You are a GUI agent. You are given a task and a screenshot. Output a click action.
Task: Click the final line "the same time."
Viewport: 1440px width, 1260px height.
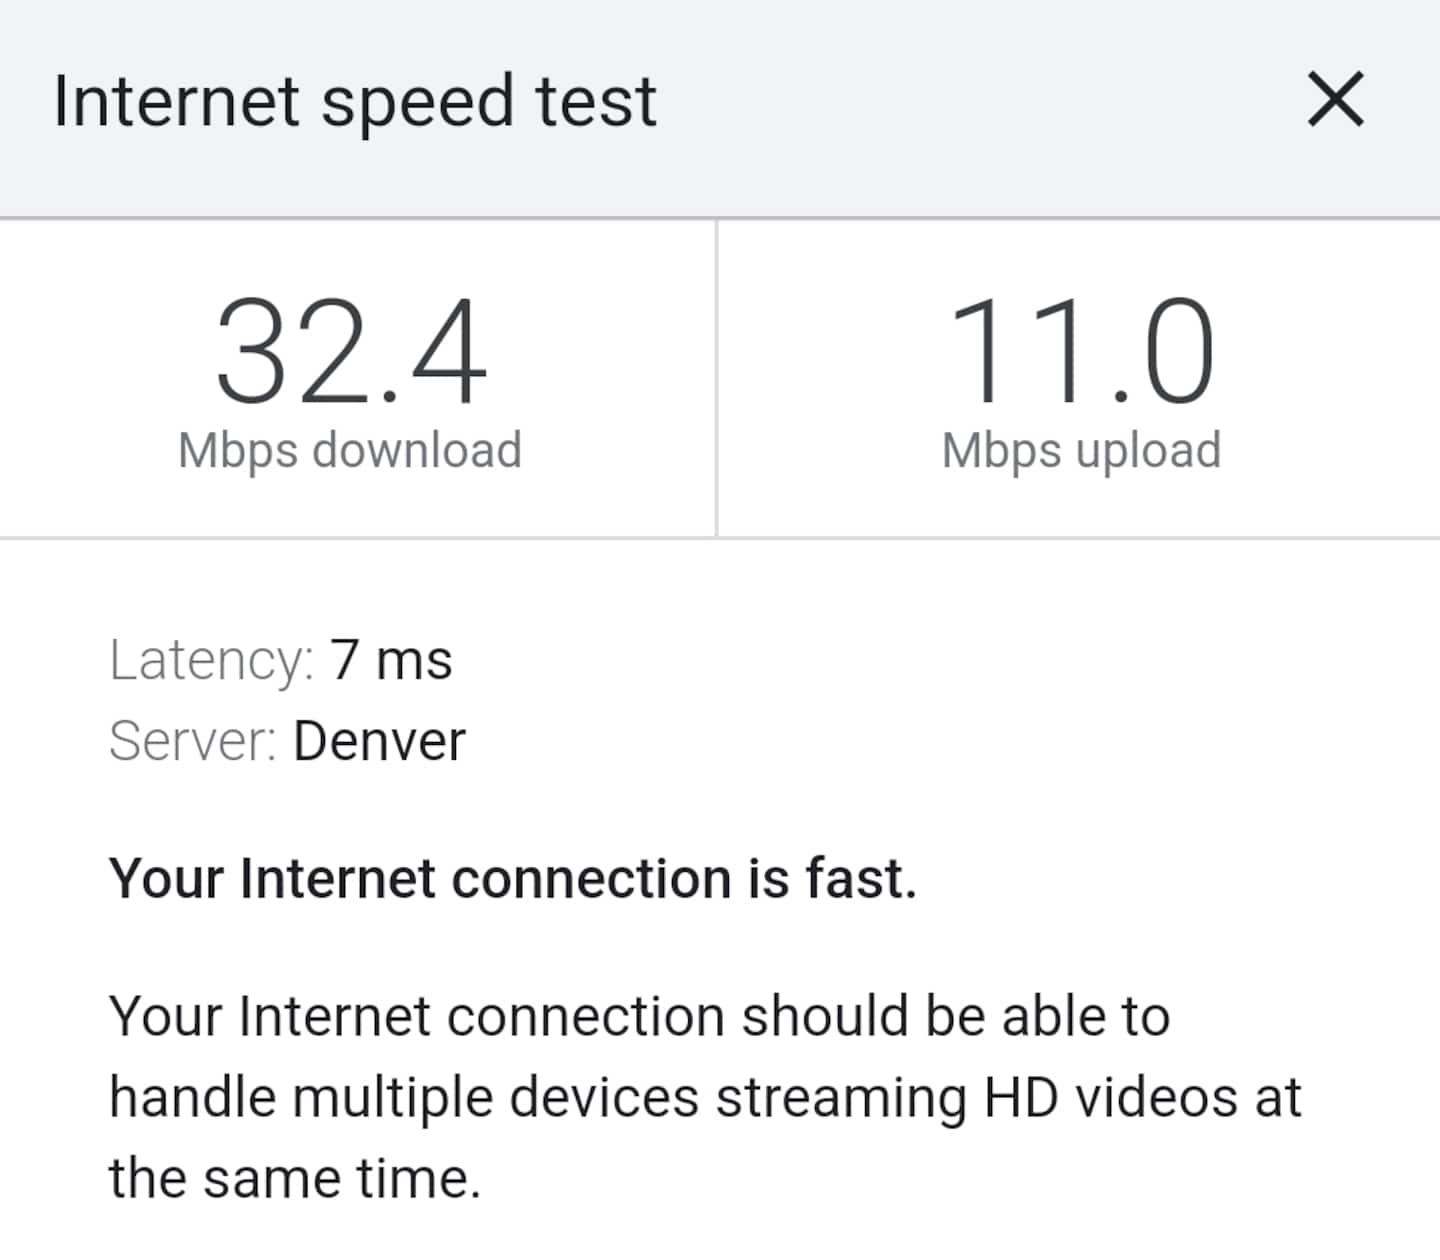click(295, 1178)
